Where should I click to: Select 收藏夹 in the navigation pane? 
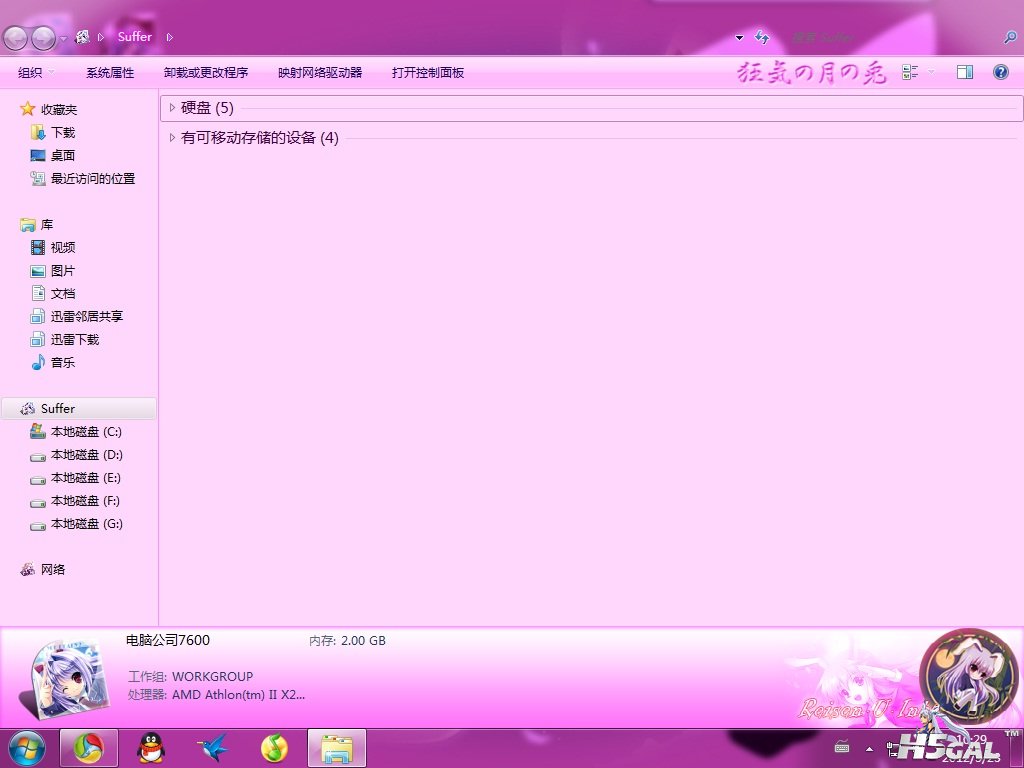[59, 109]
